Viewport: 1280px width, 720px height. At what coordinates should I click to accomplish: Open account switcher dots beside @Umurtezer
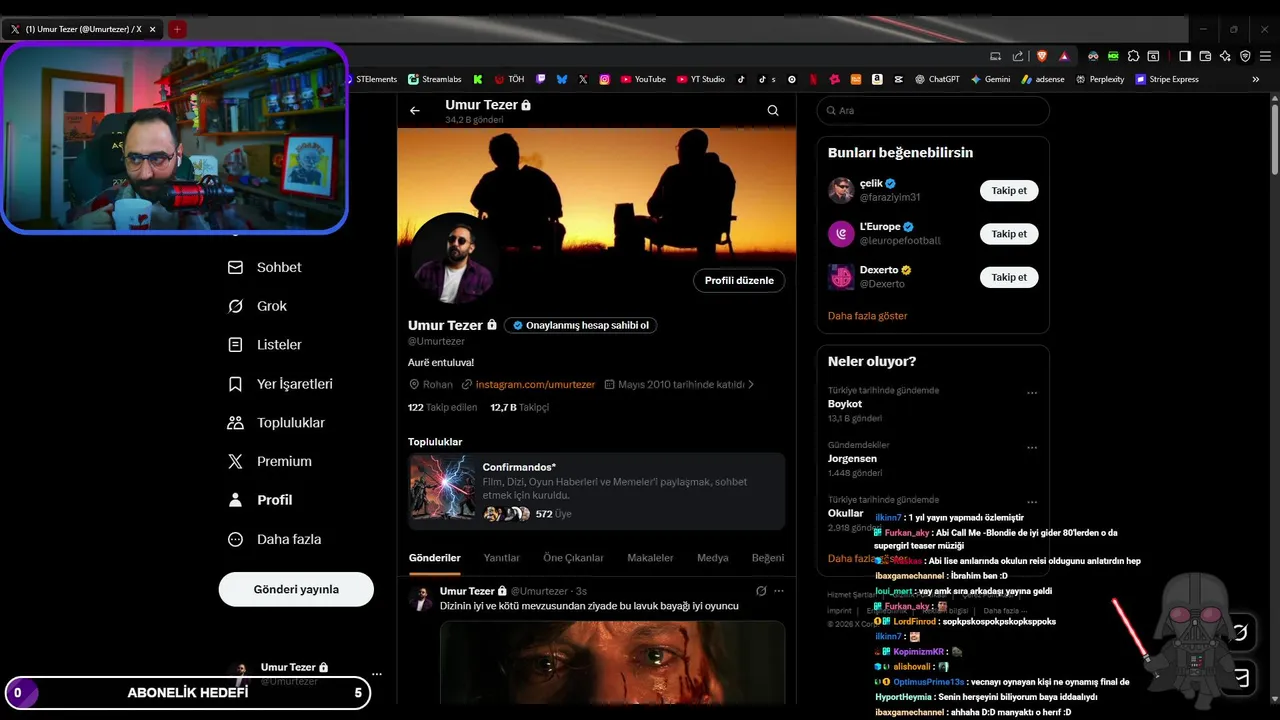tap(377, 674)
